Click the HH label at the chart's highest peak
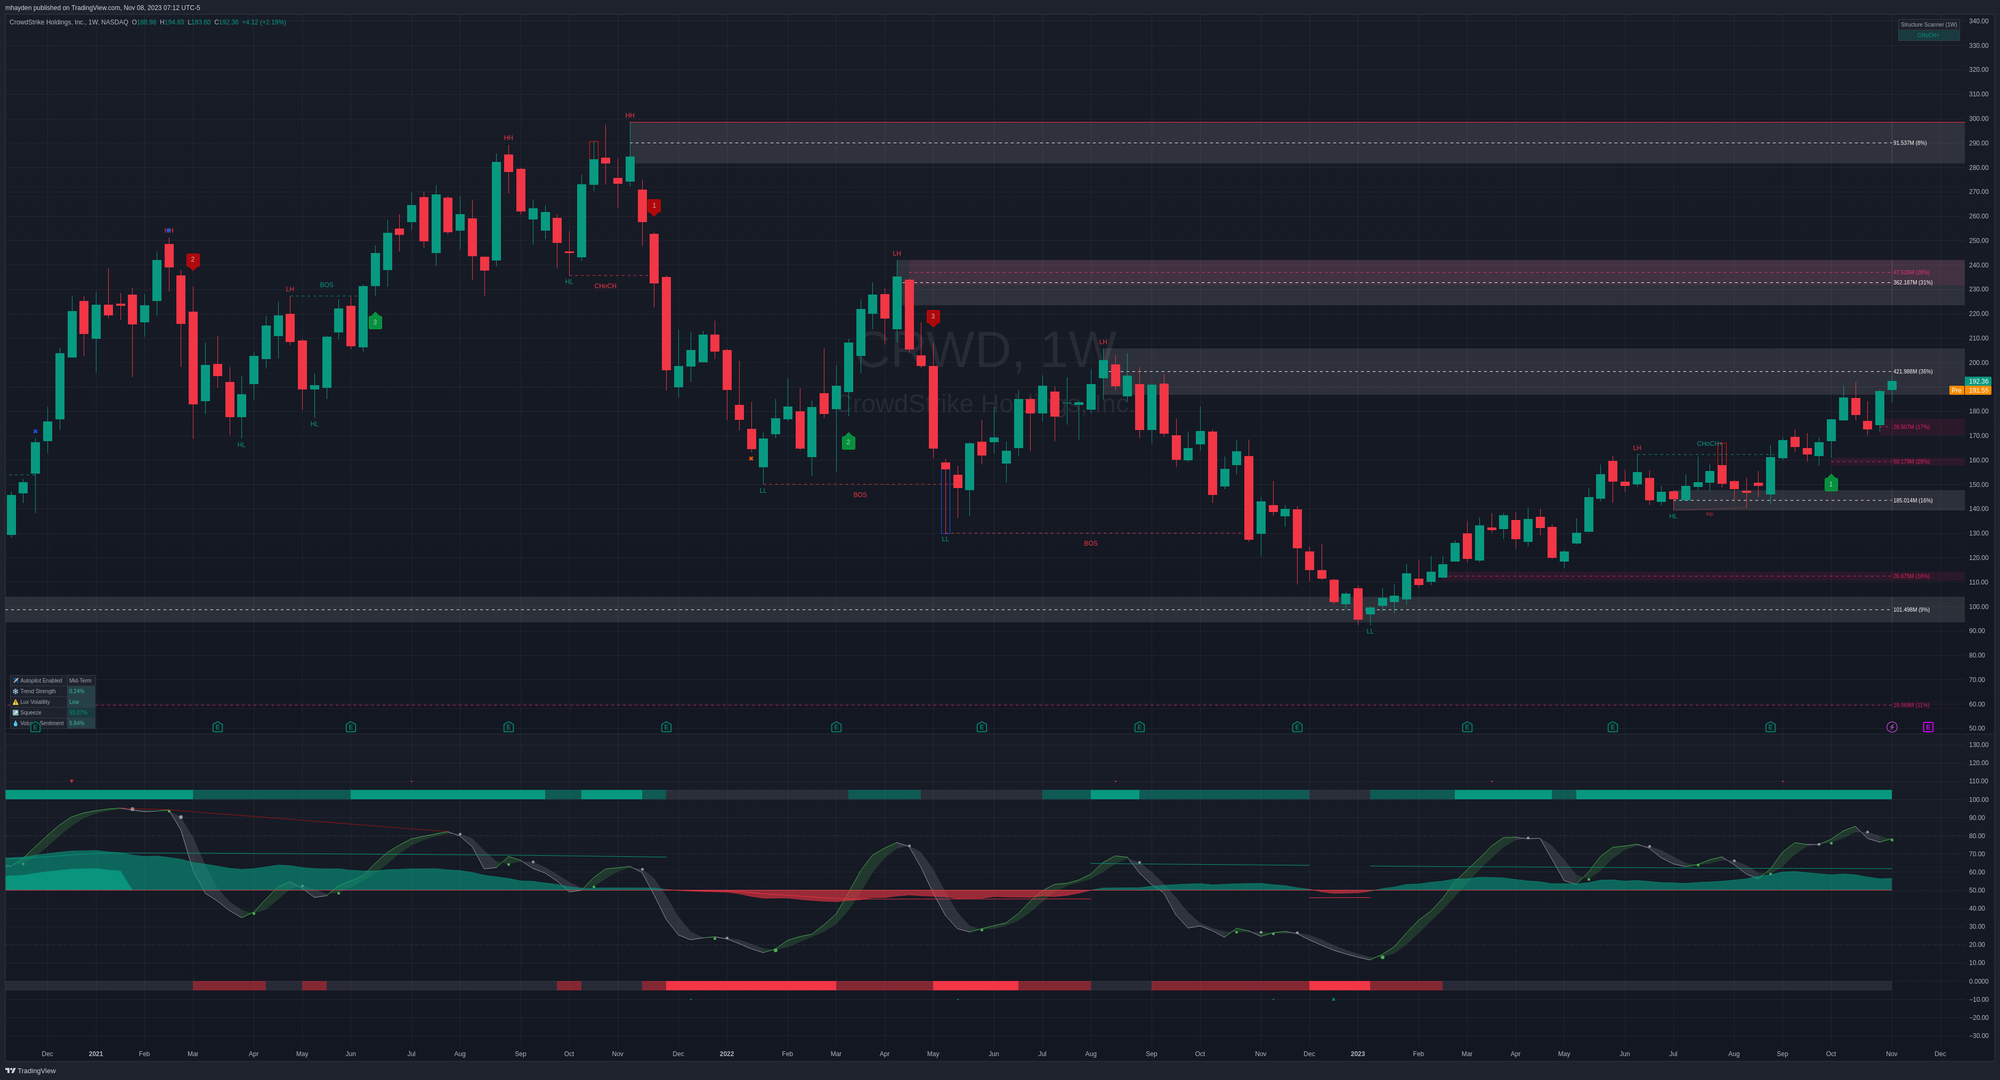This screenshot has width=2000, height=1080. [x=630, y=115]
